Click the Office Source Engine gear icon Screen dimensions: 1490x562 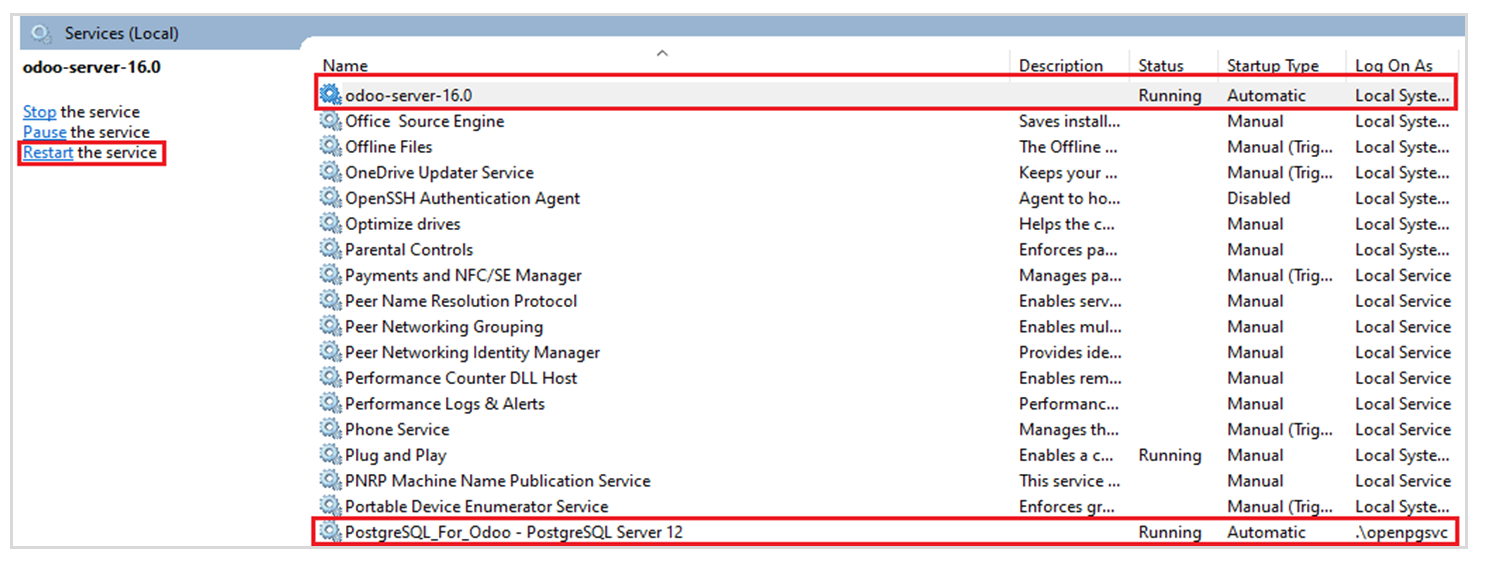point(330,122)
